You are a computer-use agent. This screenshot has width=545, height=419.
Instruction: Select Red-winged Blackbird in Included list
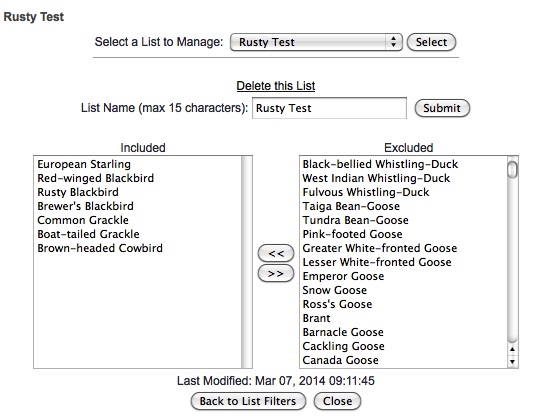(x=138, y=178)
